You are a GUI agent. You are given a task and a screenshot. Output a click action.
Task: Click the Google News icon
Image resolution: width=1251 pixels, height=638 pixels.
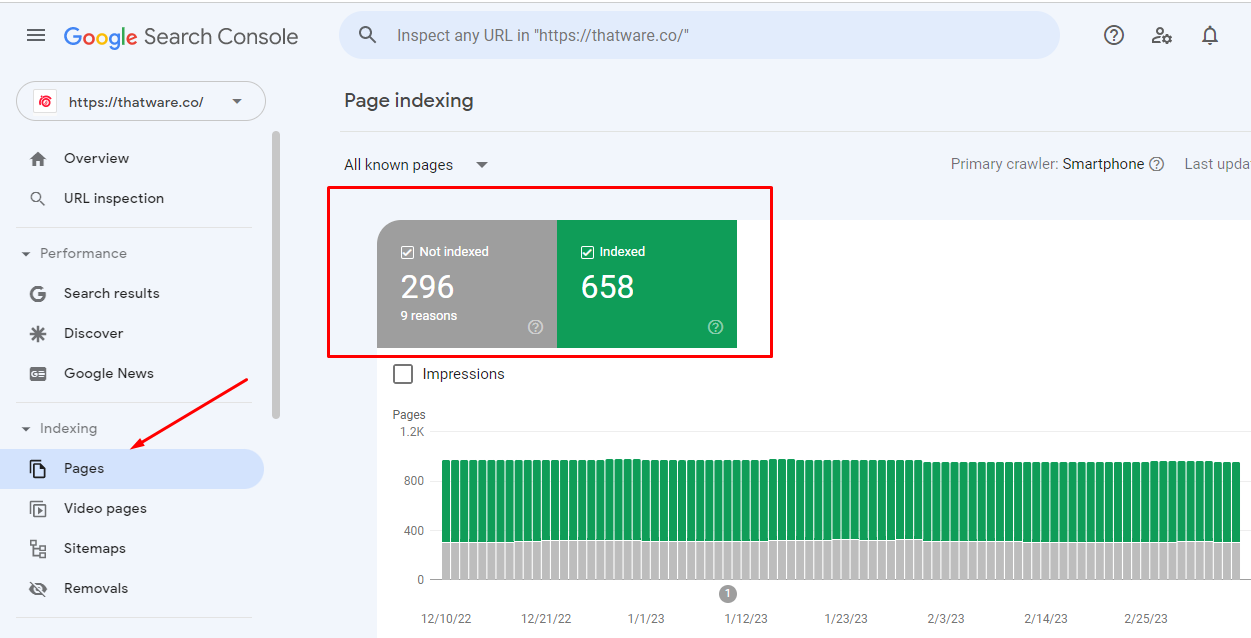point(38,374)
